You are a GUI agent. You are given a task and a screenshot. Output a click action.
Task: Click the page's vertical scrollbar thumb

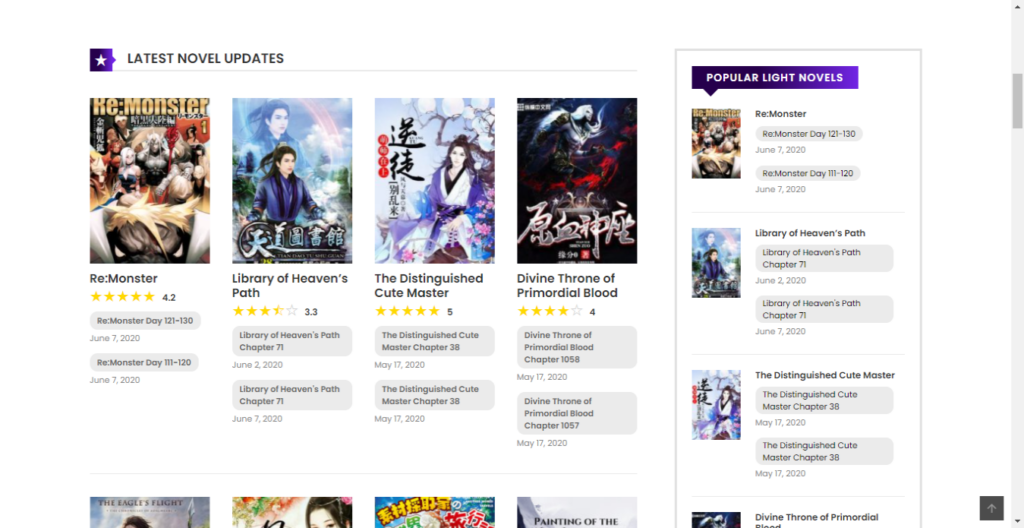pyautogui.click(x=1017, y=101)
